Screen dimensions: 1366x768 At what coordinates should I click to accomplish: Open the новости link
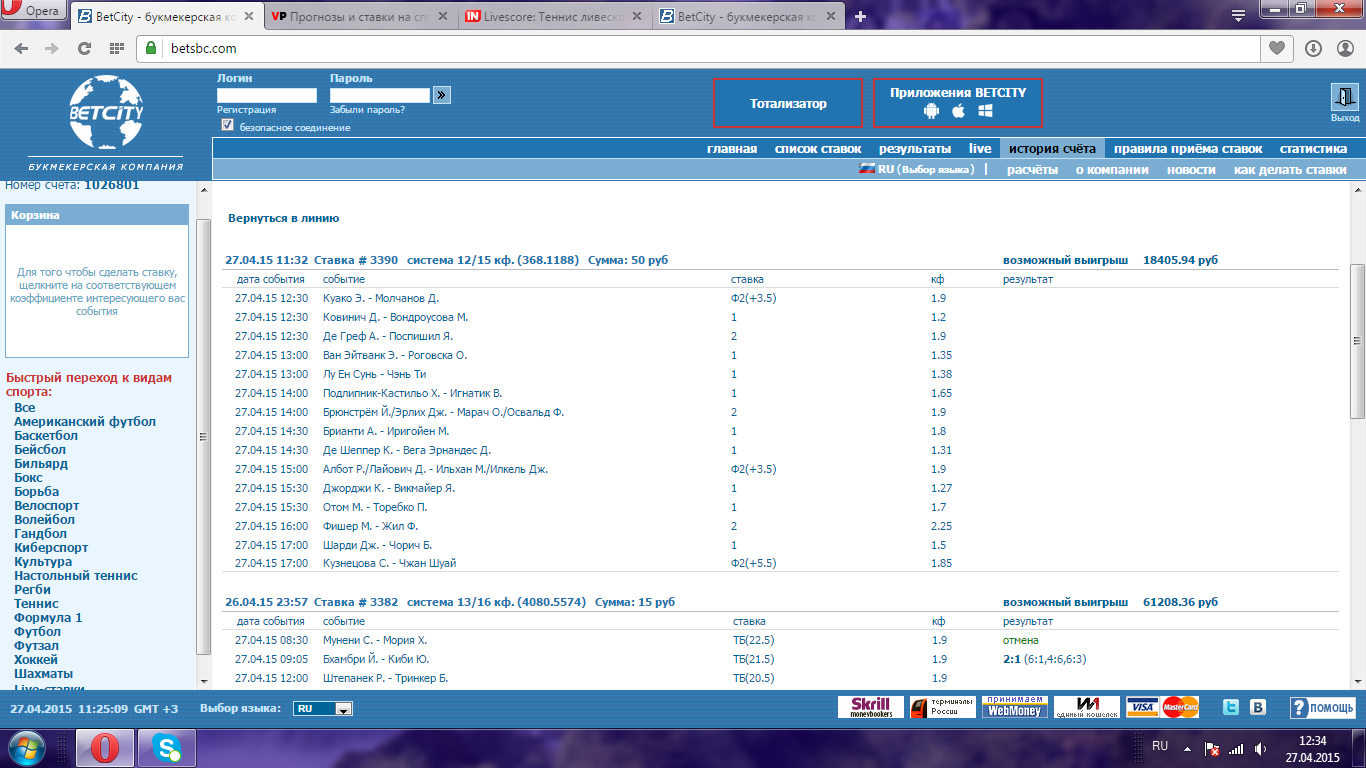tap(1191, 170)
